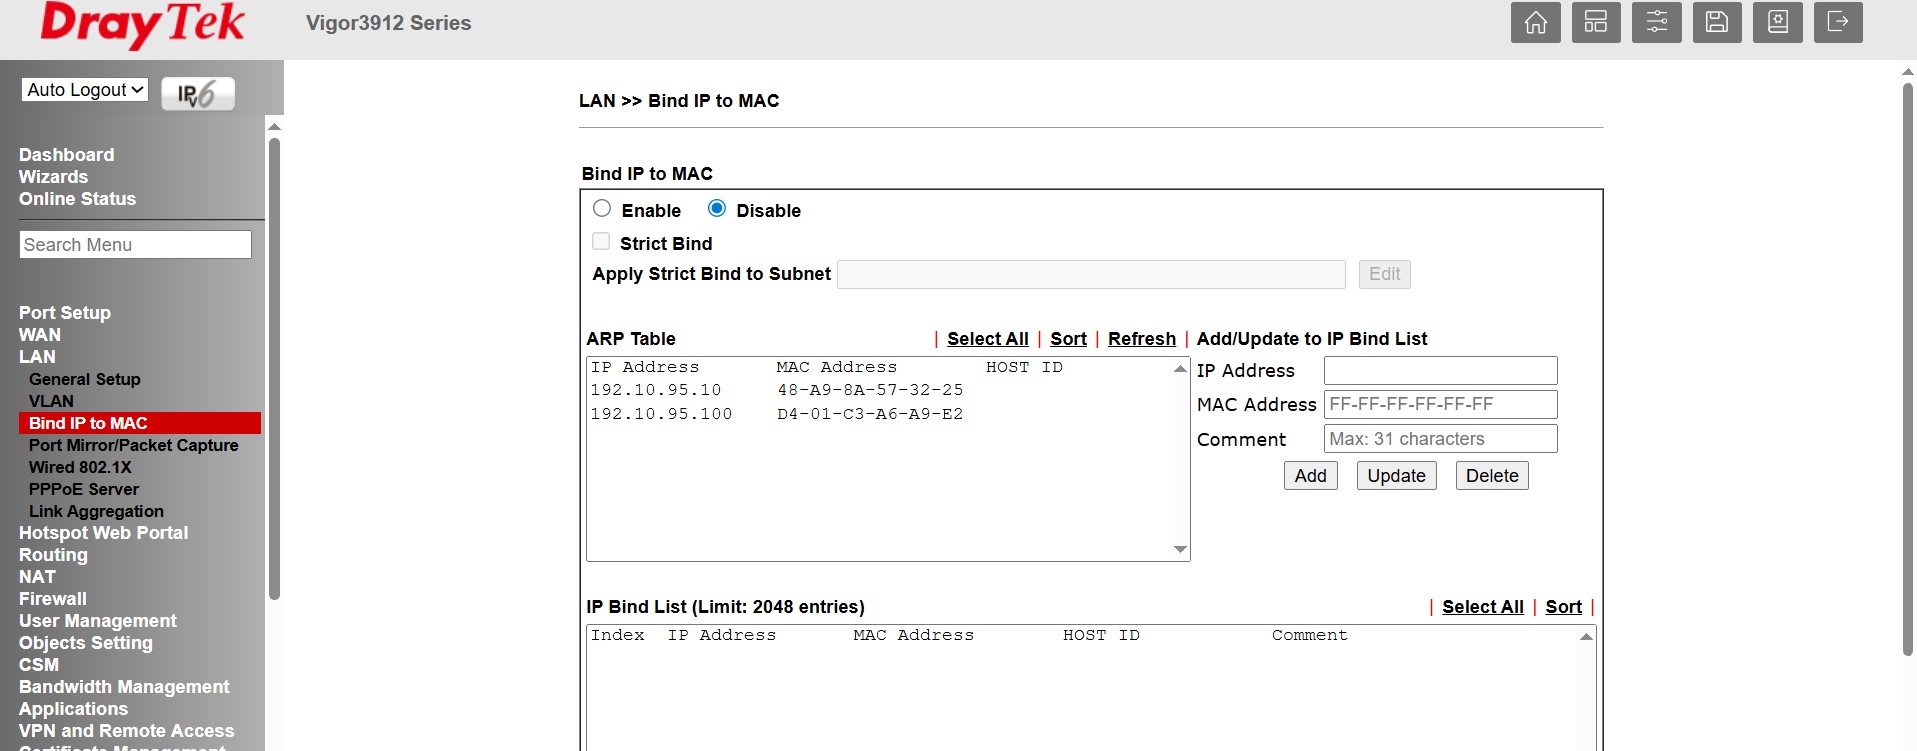
Task: Open Port Mirror/Packet Capture menu item
Action: 133,445
